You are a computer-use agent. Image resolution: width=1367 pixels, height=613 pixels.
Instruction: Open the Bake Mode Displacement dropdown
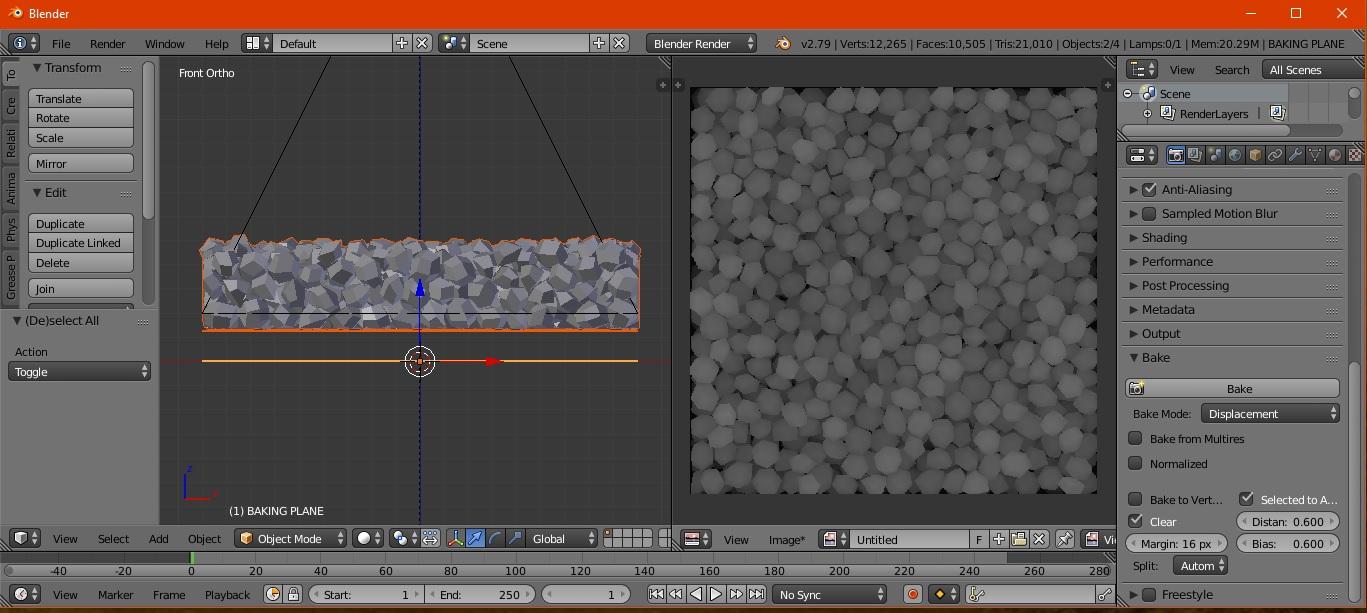point(1270,414)
